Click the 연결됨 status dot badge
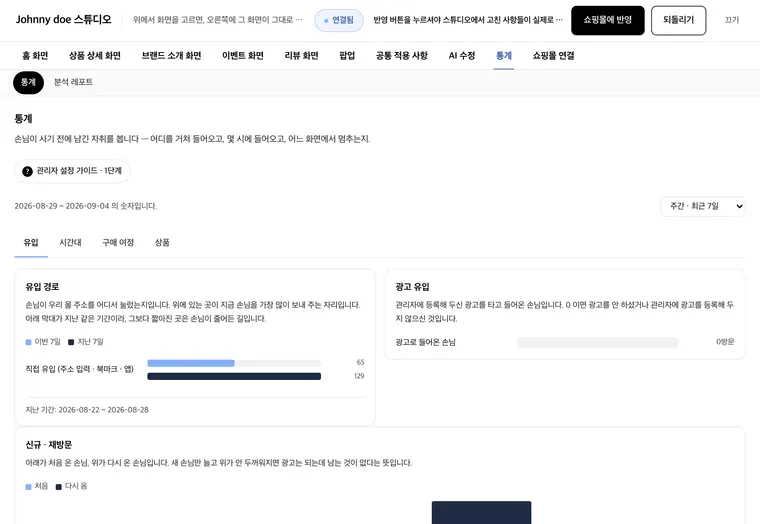The height and width of the screenshot is (524, 760). click(339, 20)
